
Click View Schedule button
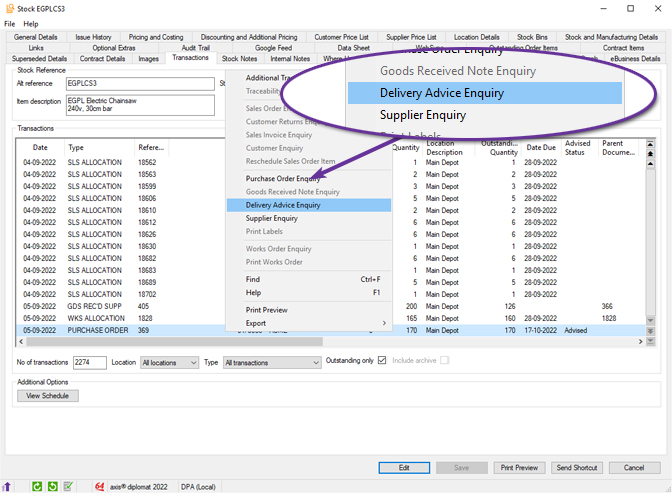click(48, 396)
